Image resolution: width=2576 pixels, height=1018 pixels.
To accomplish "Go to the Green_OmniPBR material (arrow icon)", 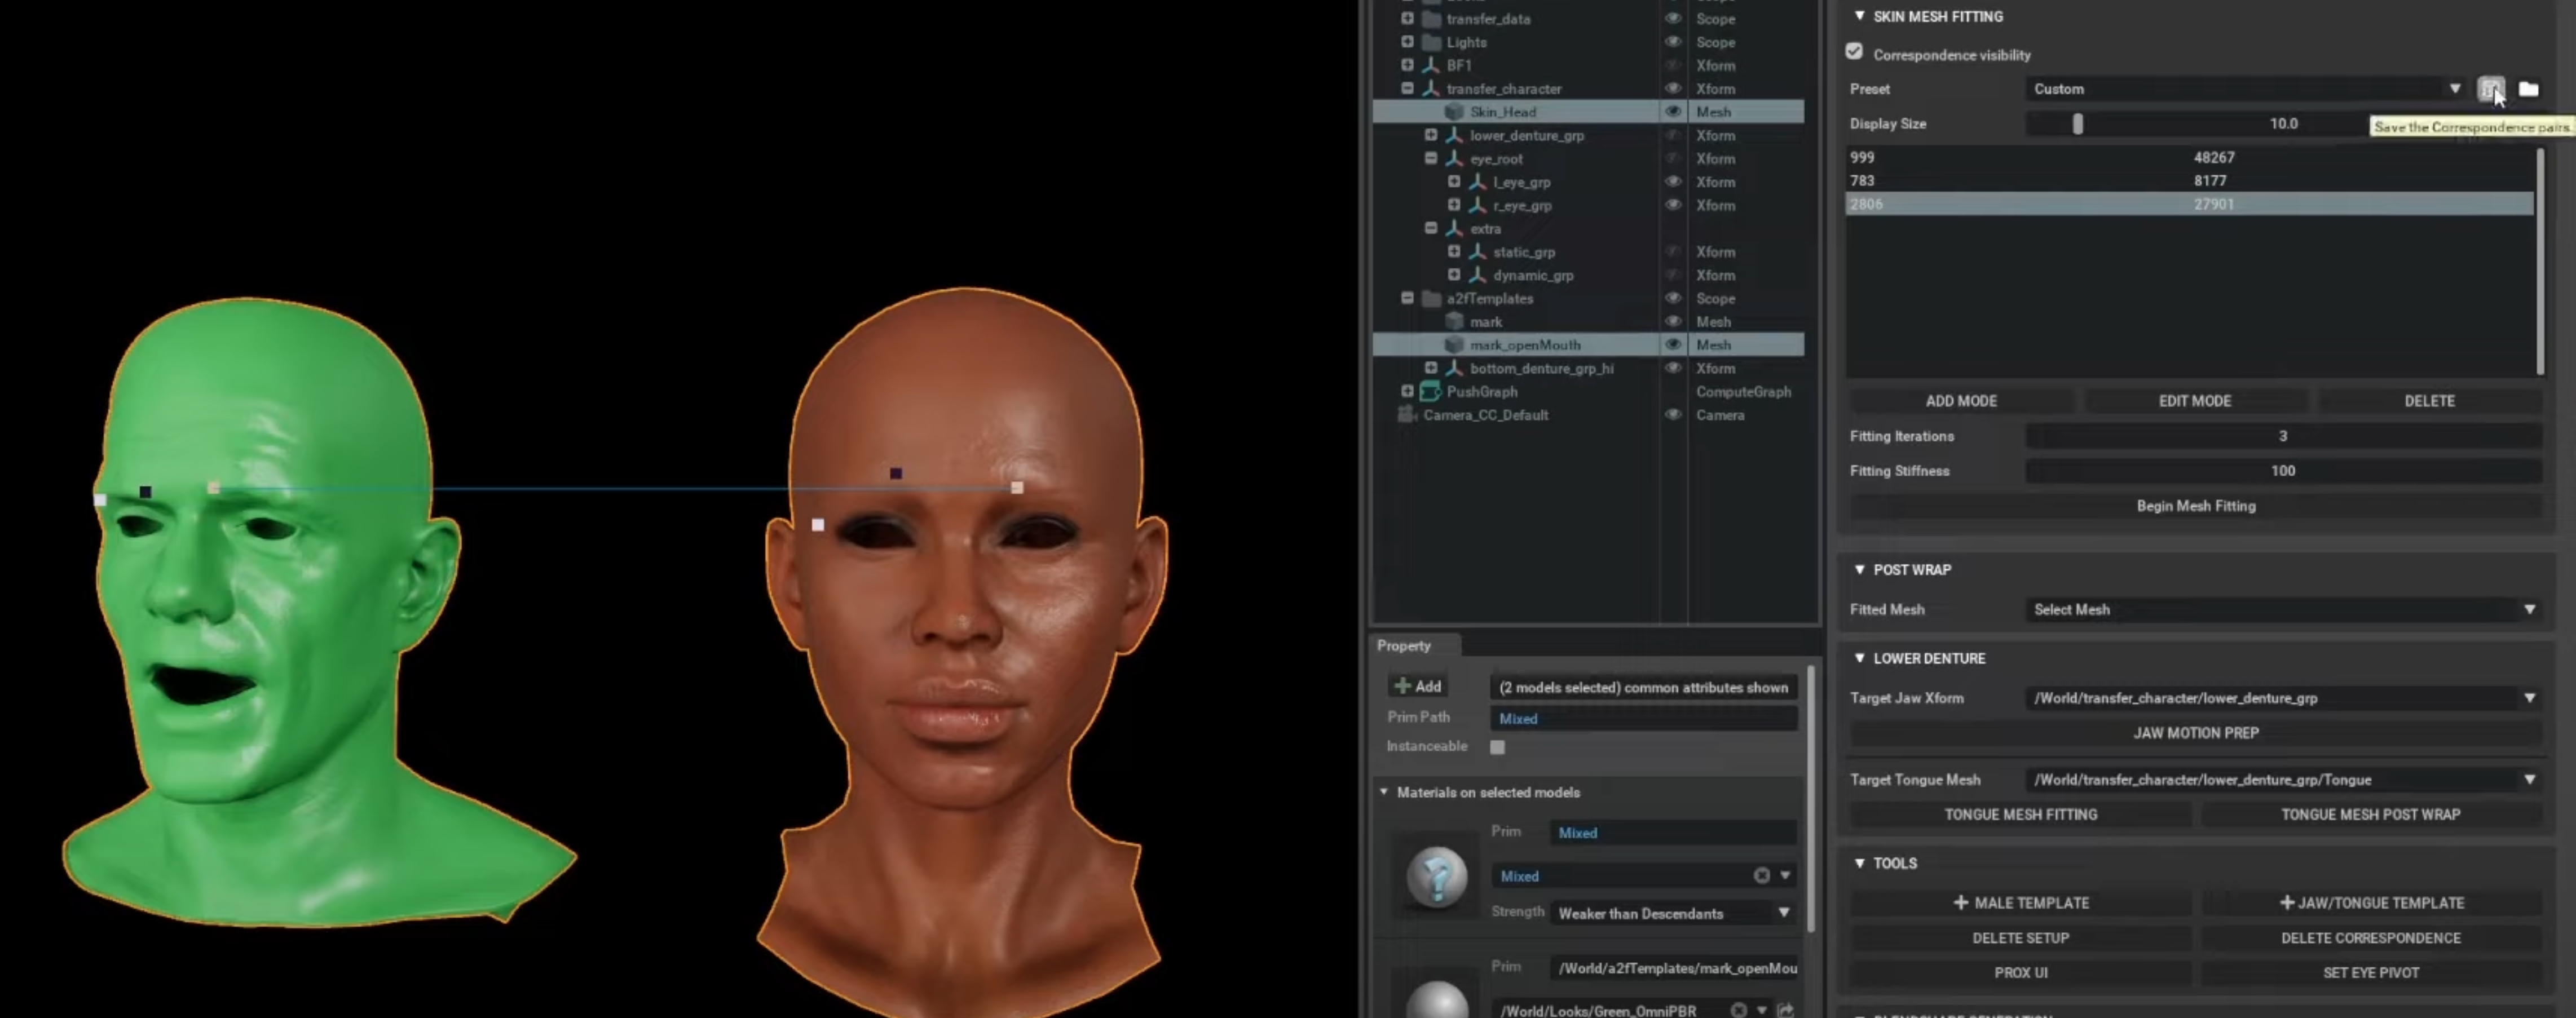I will tap(1785, 1010).
